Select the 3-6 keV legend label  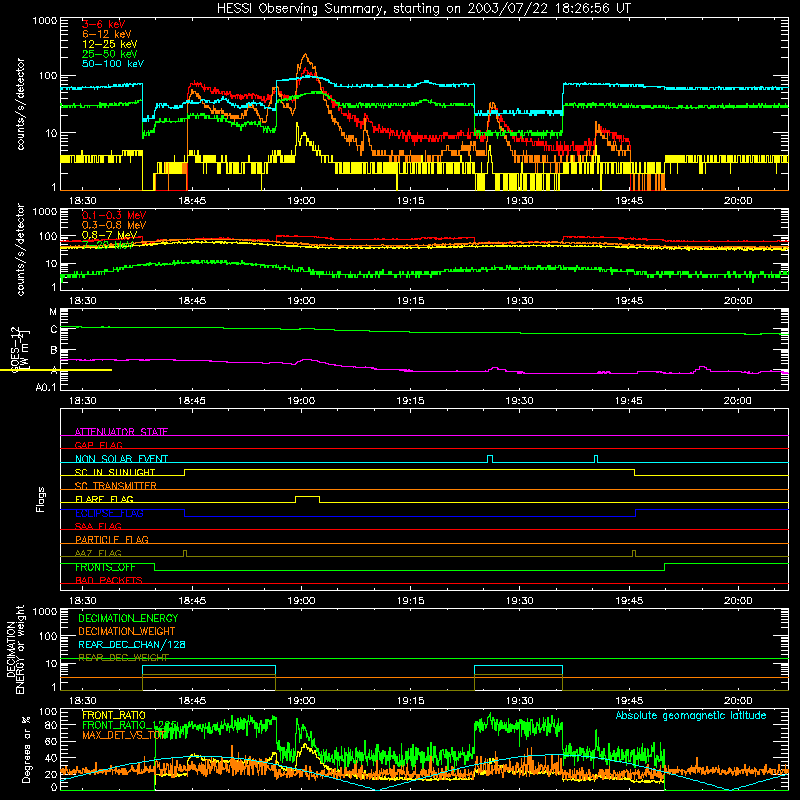[103, 24]
